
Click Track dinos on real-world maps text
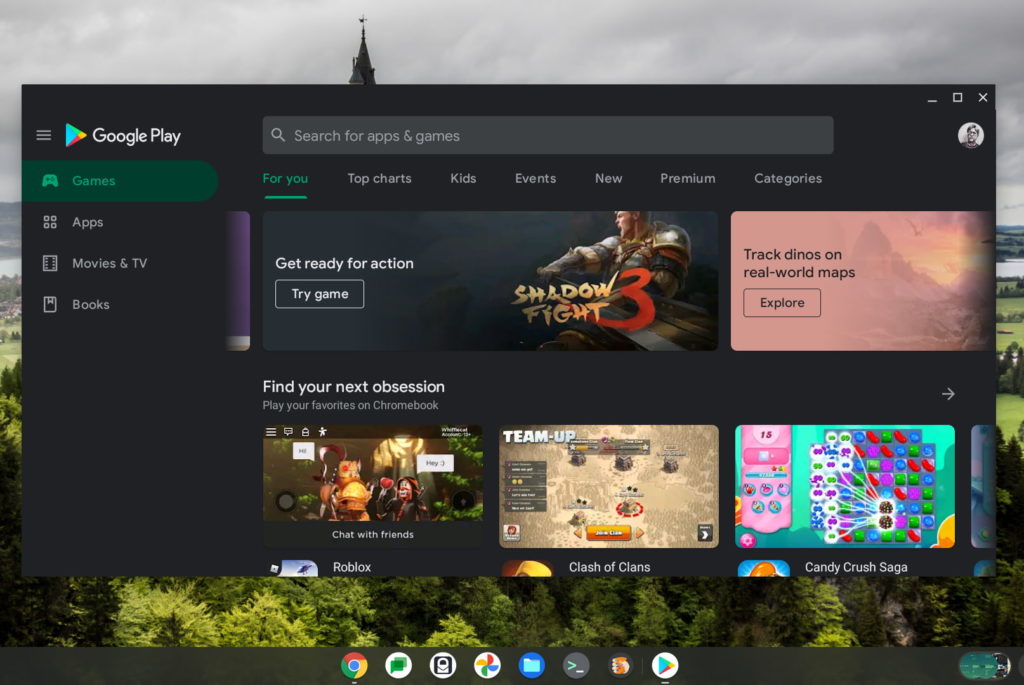pos(799,263)
